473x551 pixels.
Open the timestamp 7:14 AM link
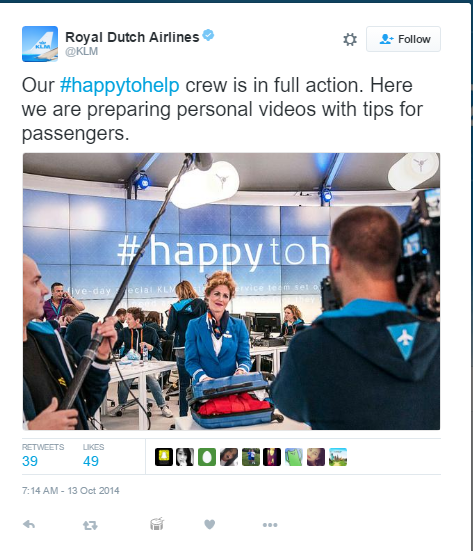[71, 491]
